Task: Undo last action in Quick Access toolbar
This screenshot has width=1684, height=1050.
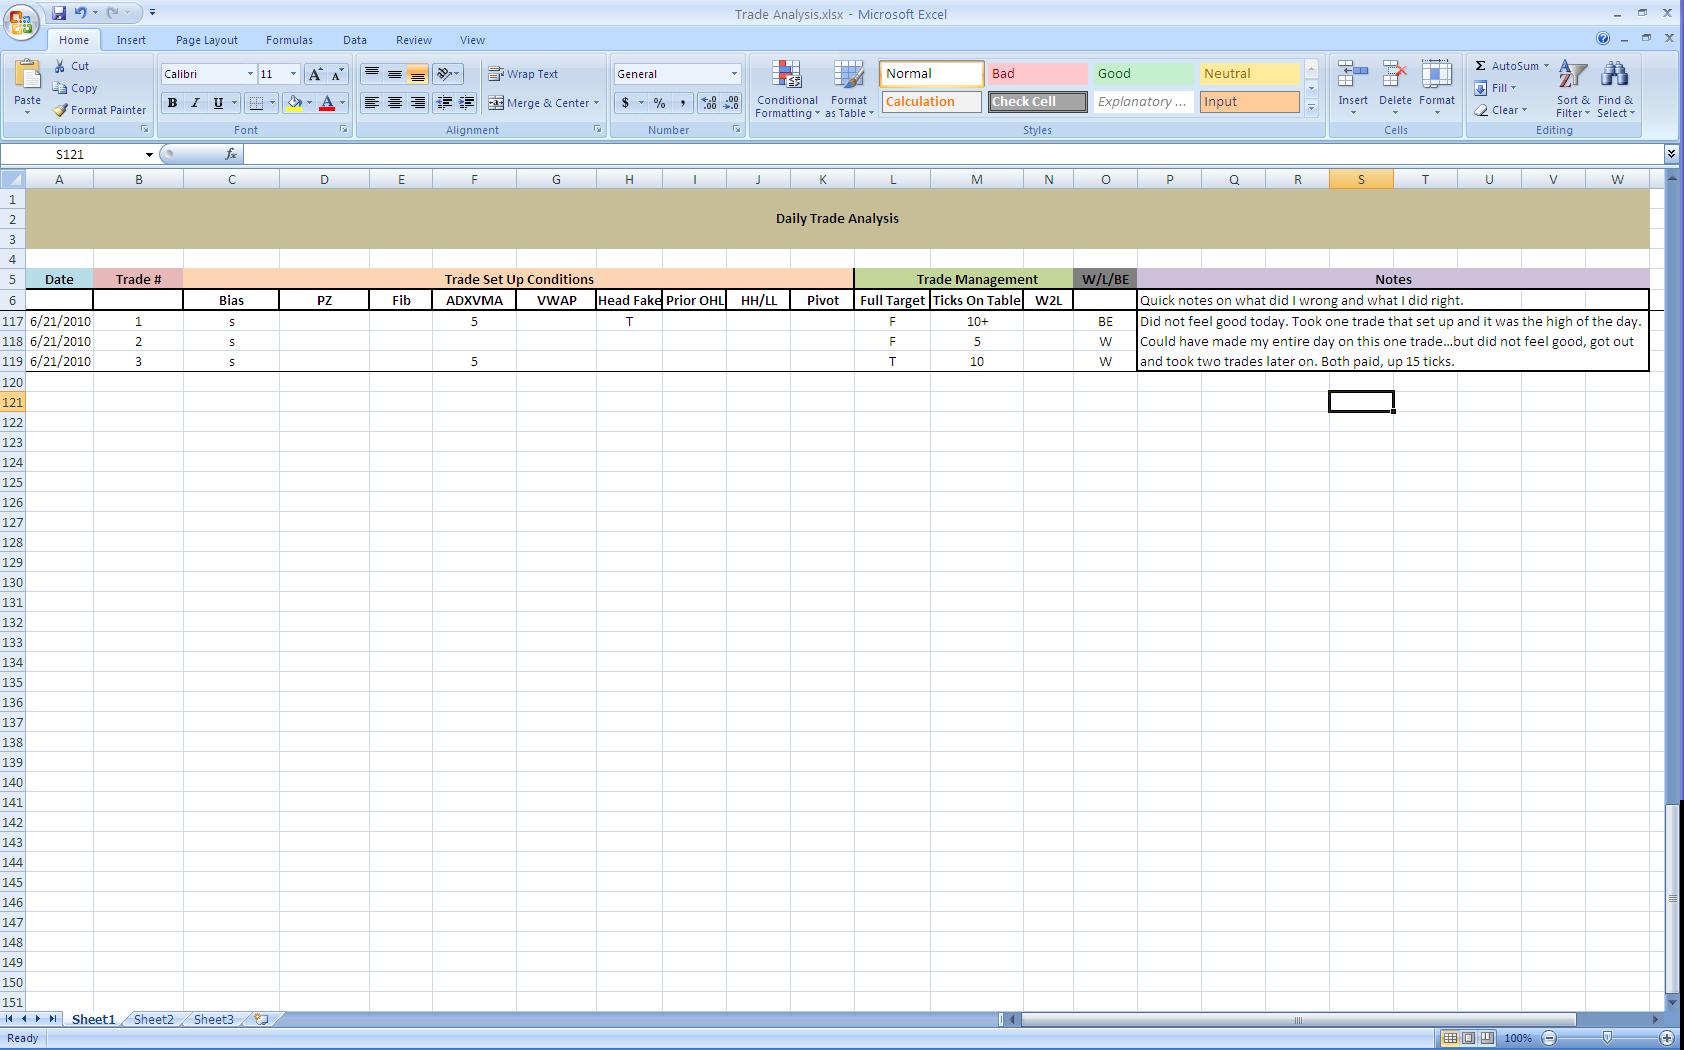Action: point(80,13)
